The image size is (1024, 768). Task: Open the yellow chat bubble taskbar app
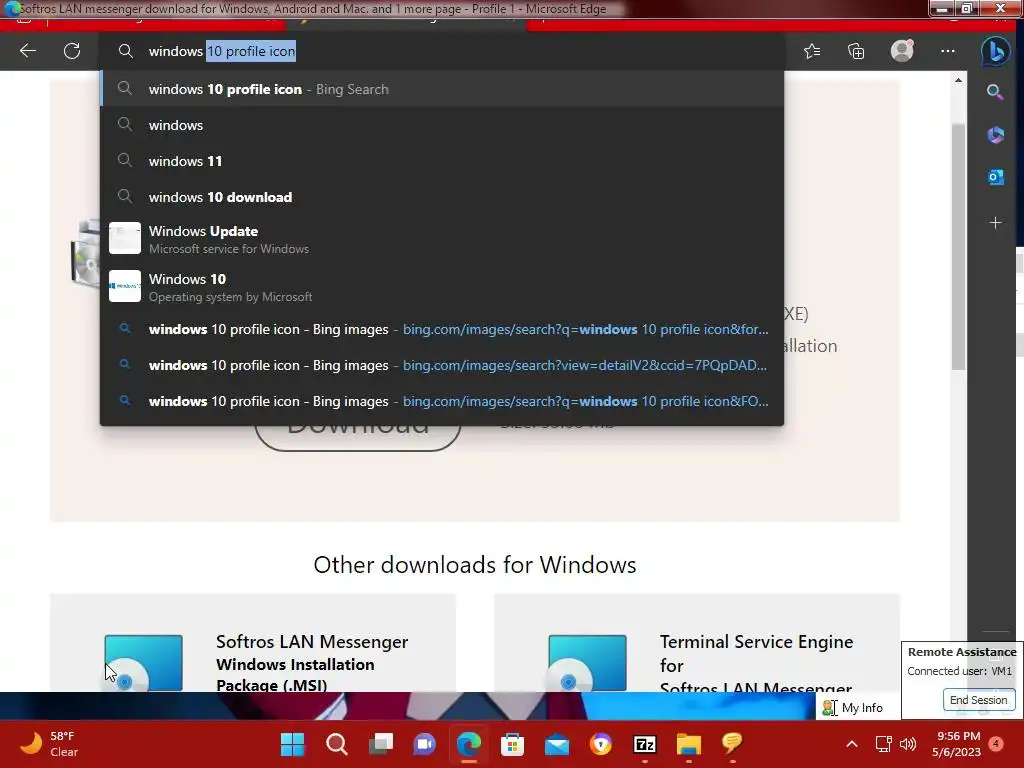732,744
